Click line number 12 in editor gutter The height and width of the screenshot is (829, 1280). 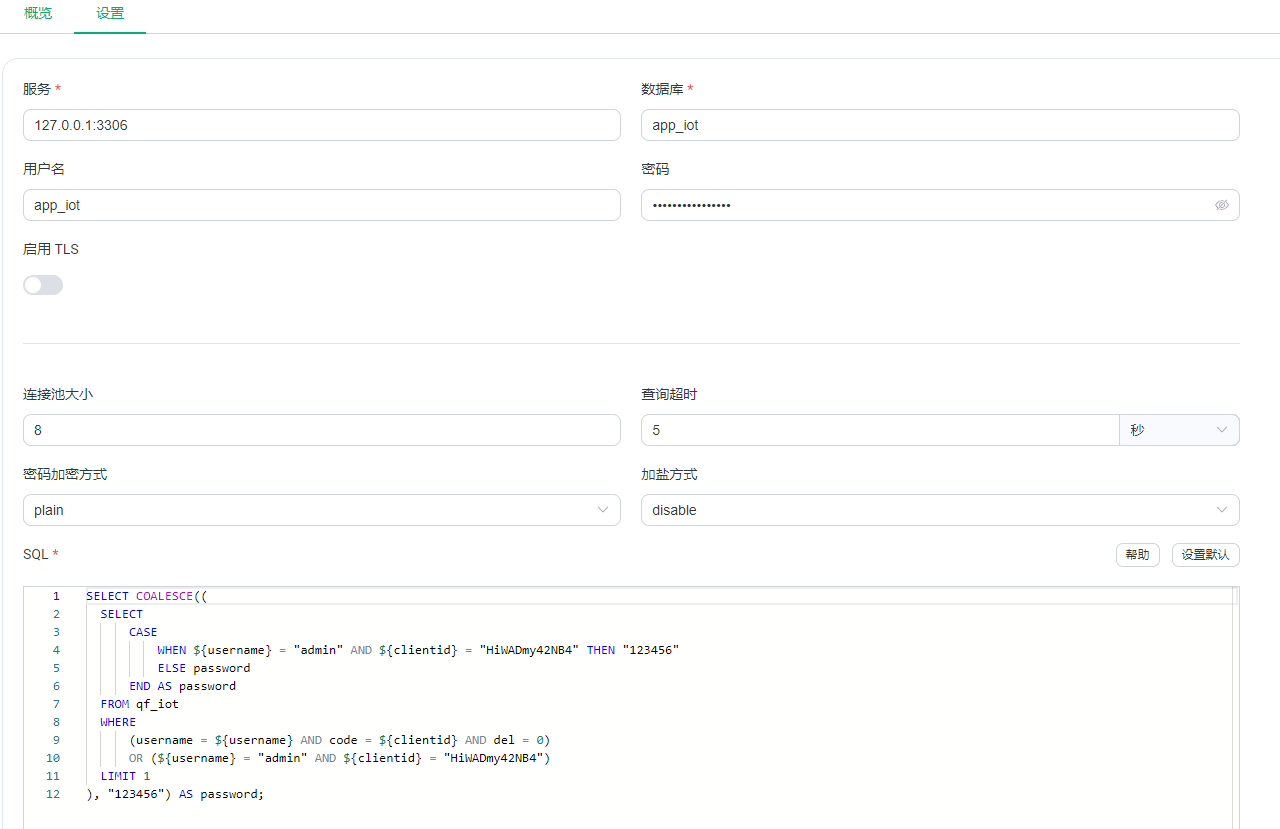tap(53, 794)
